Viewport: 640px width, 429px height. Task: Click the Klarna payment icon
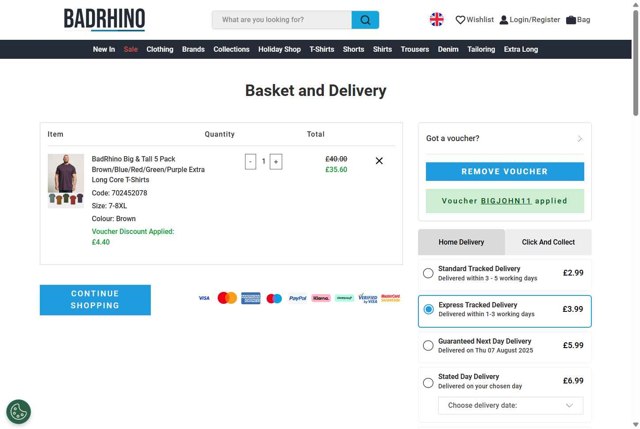coord(321,298)
